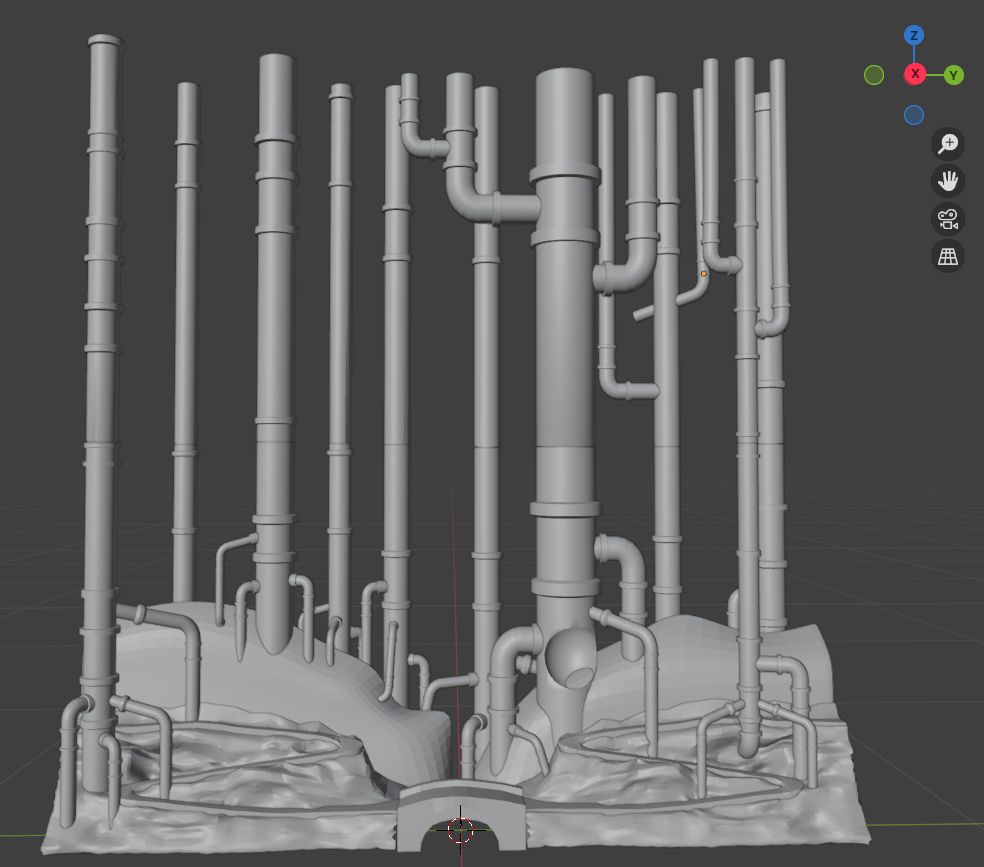Click the short angled pipe stub left of the origin dot
Screen dimensions: 984x867
pos(647,313)
